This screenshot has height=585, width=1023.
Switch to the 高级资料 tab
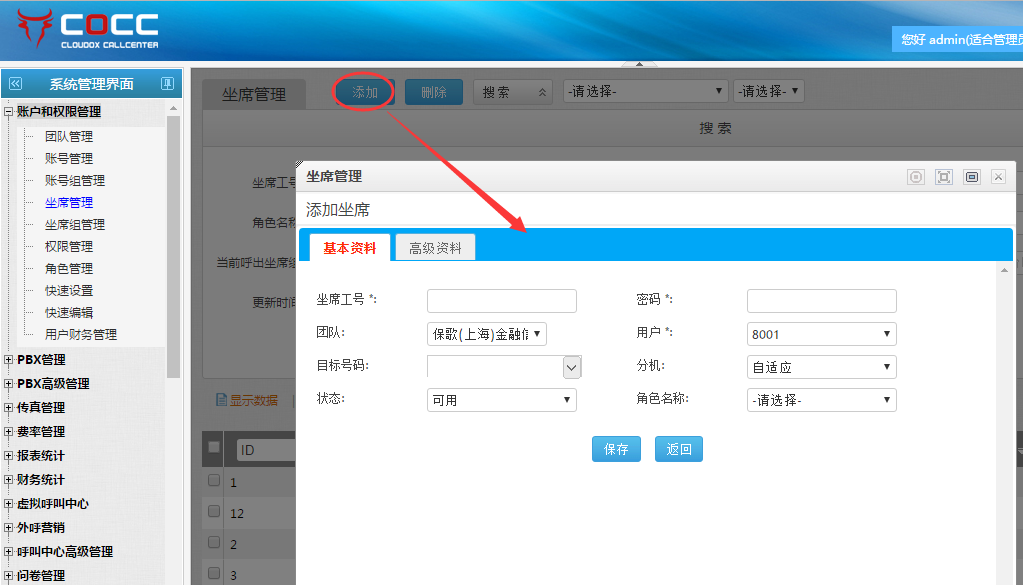[435, 248]
